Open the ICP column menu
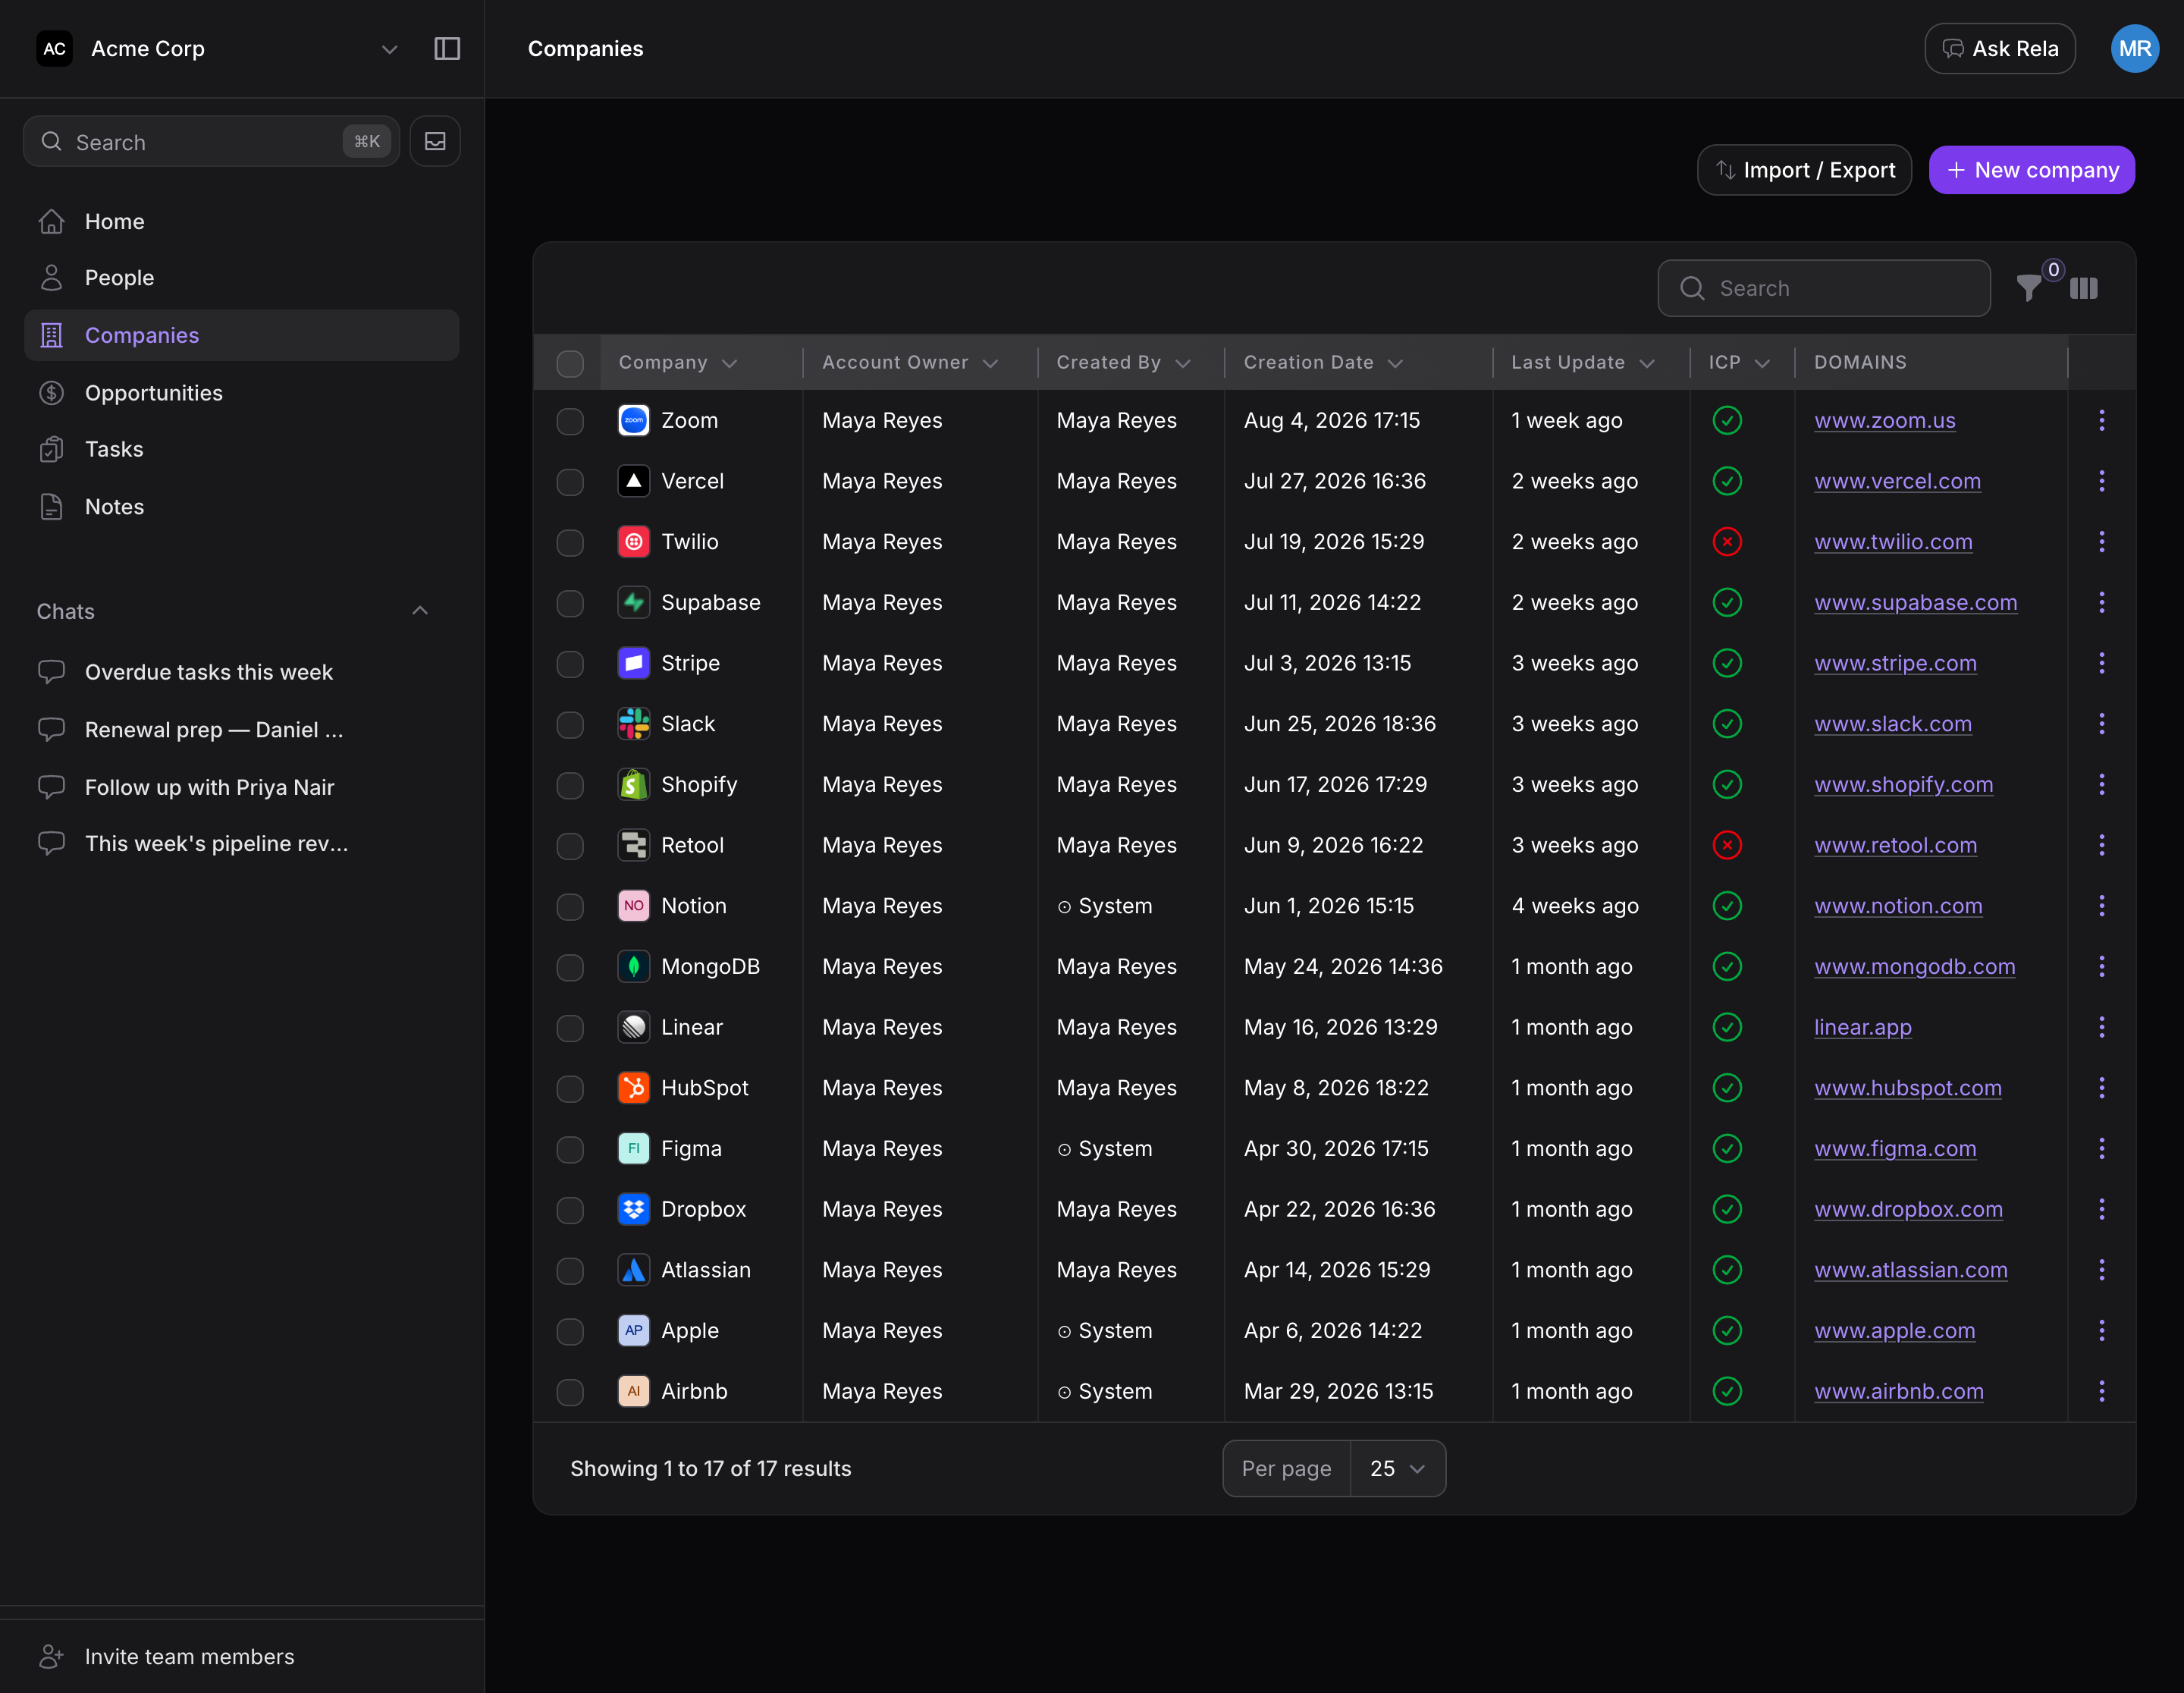Screen dimensions: 2184x1693 pyautogui.click(x=1762, y=363)
